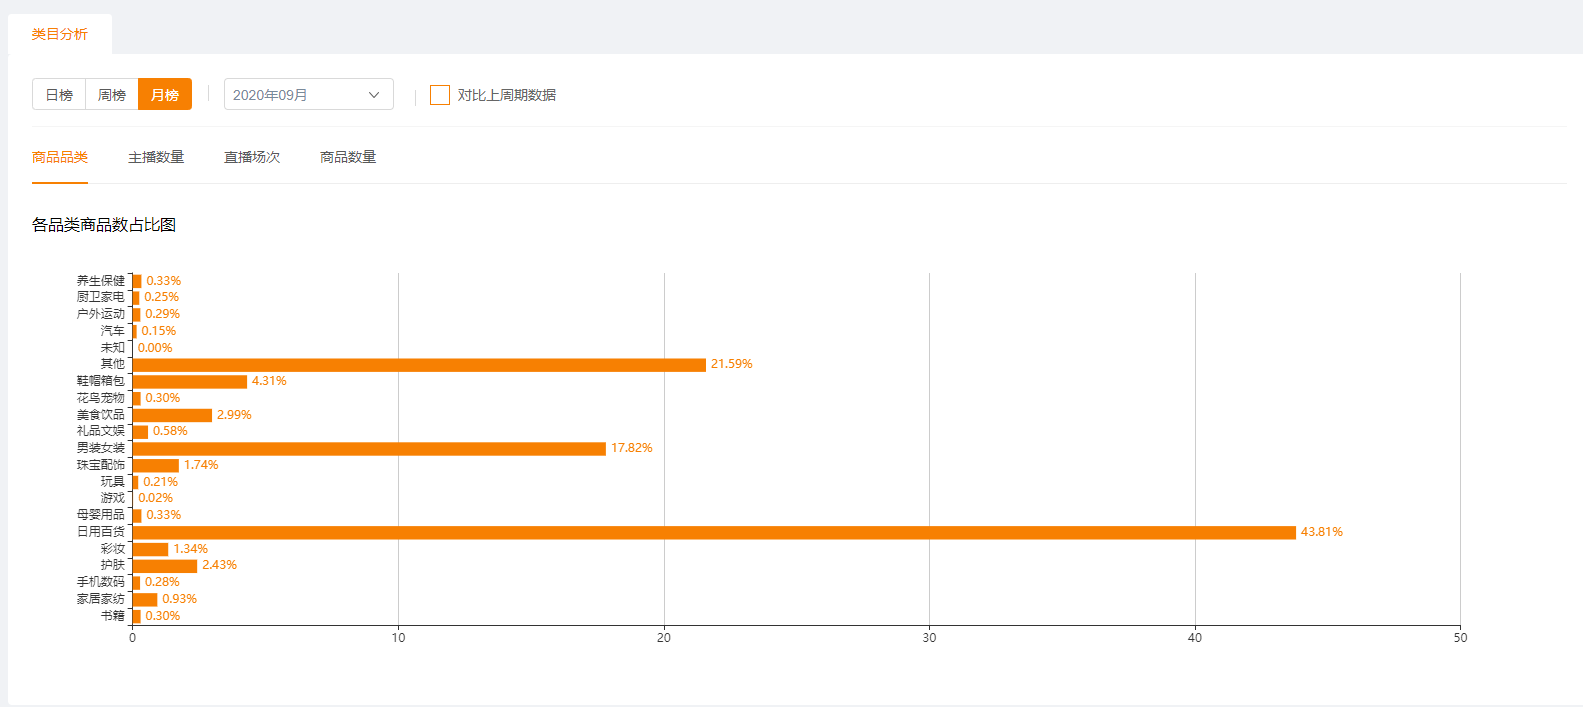Open the 类目分析 tab
Viewport: 1583px width, 707px height.
click(60, 34)
